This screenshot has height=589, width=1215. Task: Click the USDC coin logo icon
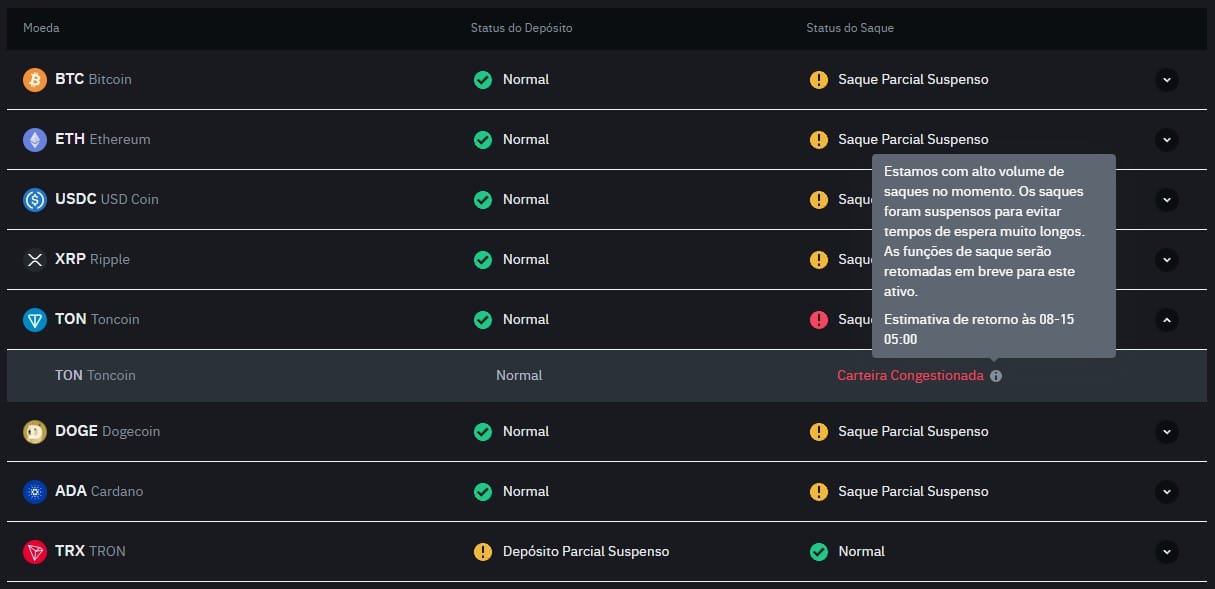[x=35, y=199]
